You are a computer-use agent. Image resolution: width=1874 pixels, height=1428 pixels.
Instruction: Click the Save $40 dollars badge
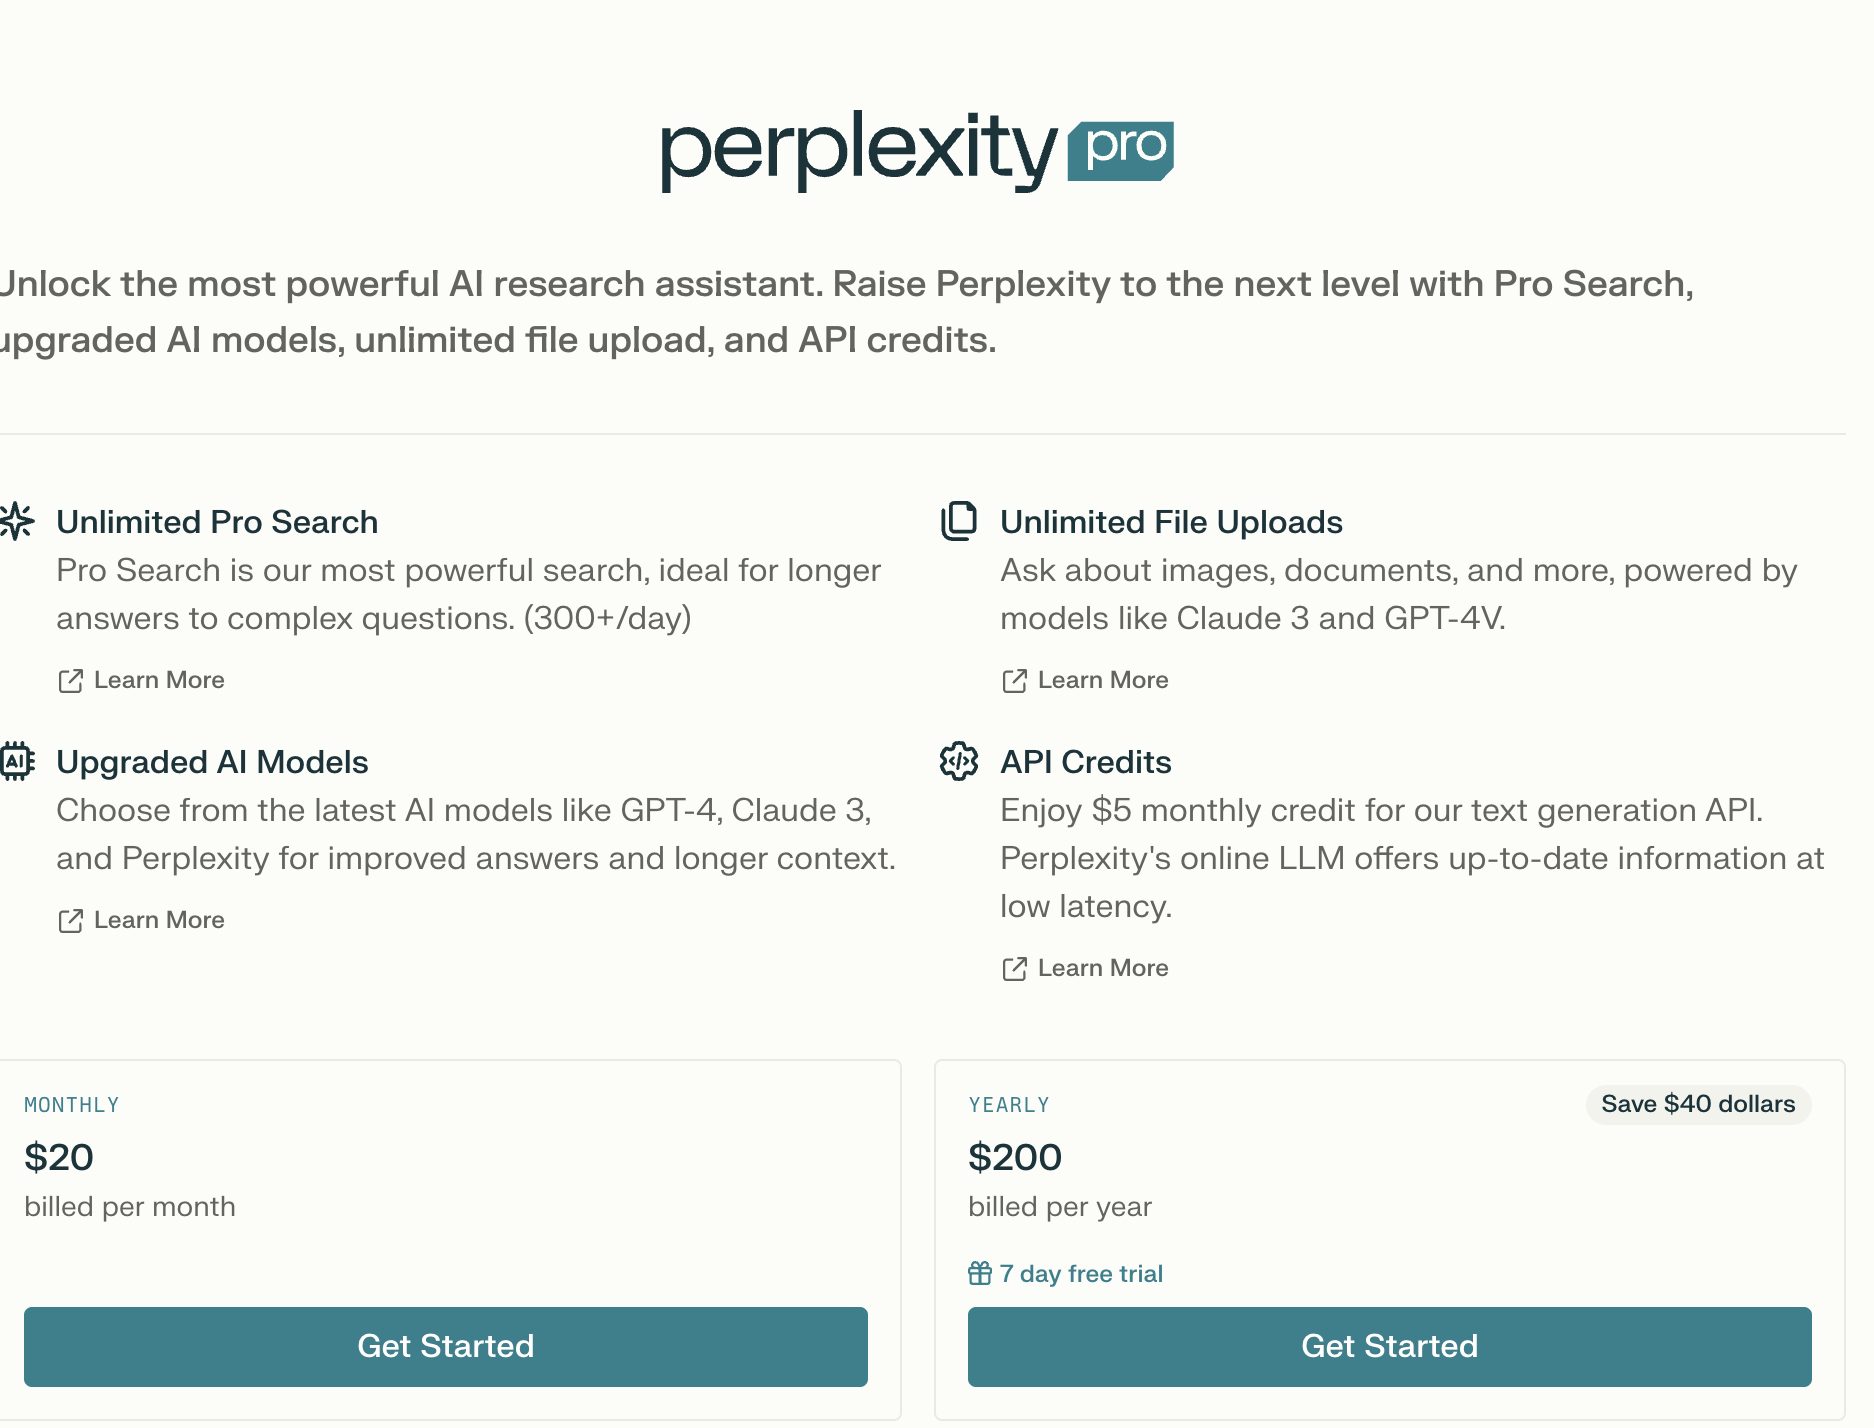click(x=1698, y=1104)
